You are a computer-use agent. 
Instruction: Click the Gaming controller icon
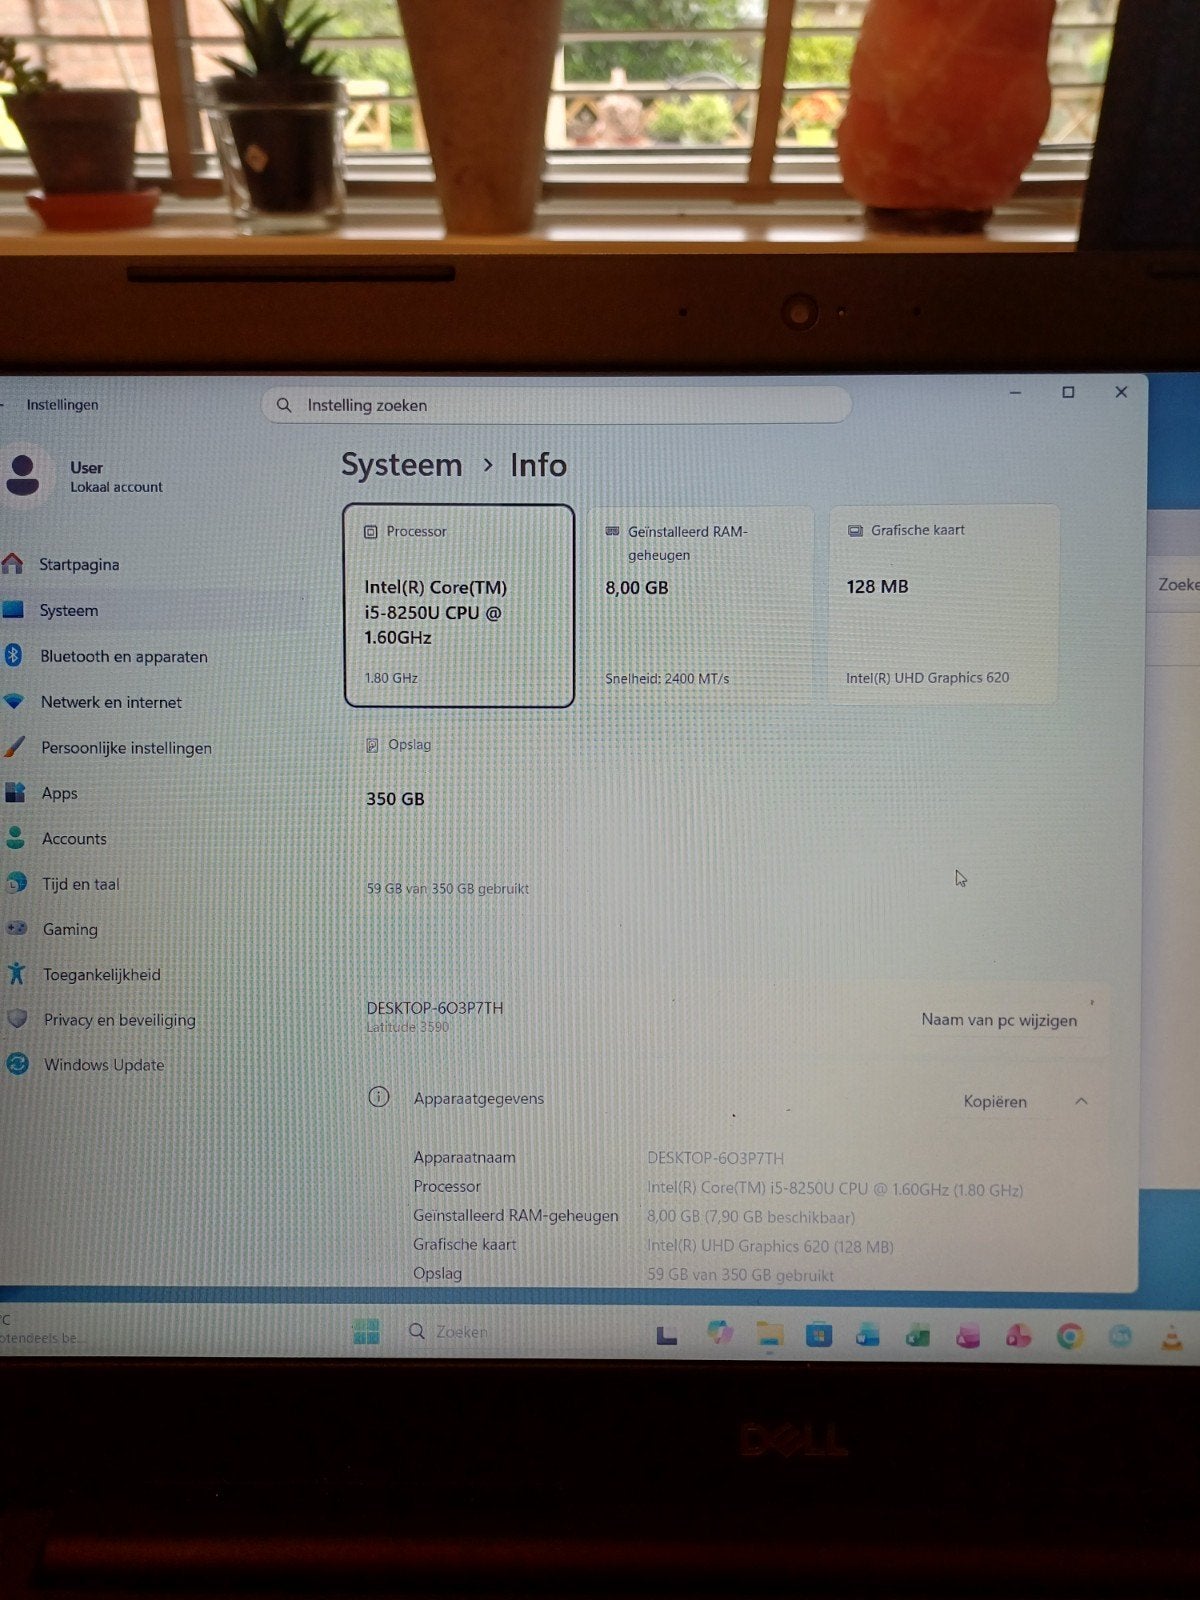[16, 928]
